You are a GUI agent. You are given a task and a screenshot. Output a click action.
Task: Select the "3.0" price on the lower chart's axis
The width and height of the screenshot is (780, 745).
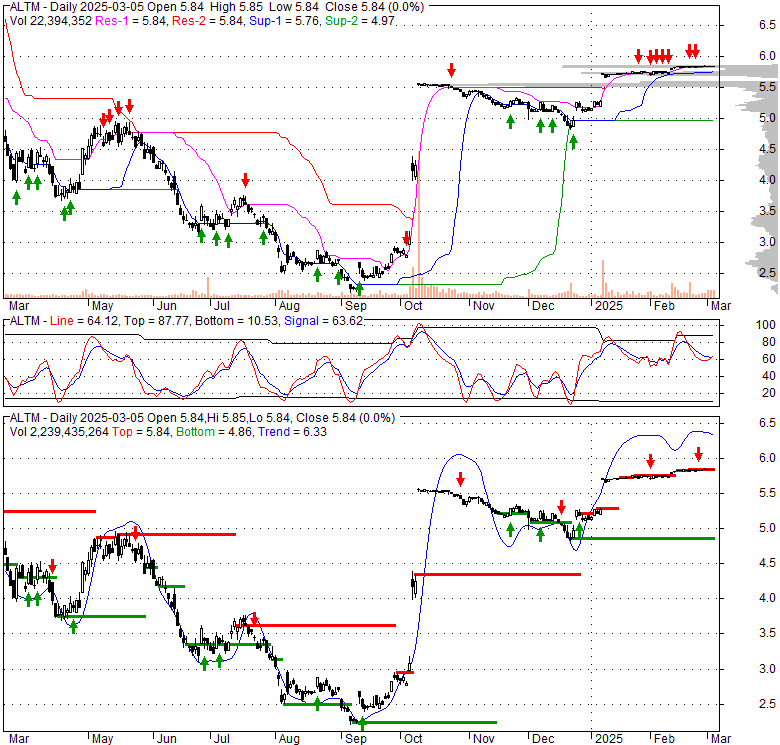tap(767, 668)
